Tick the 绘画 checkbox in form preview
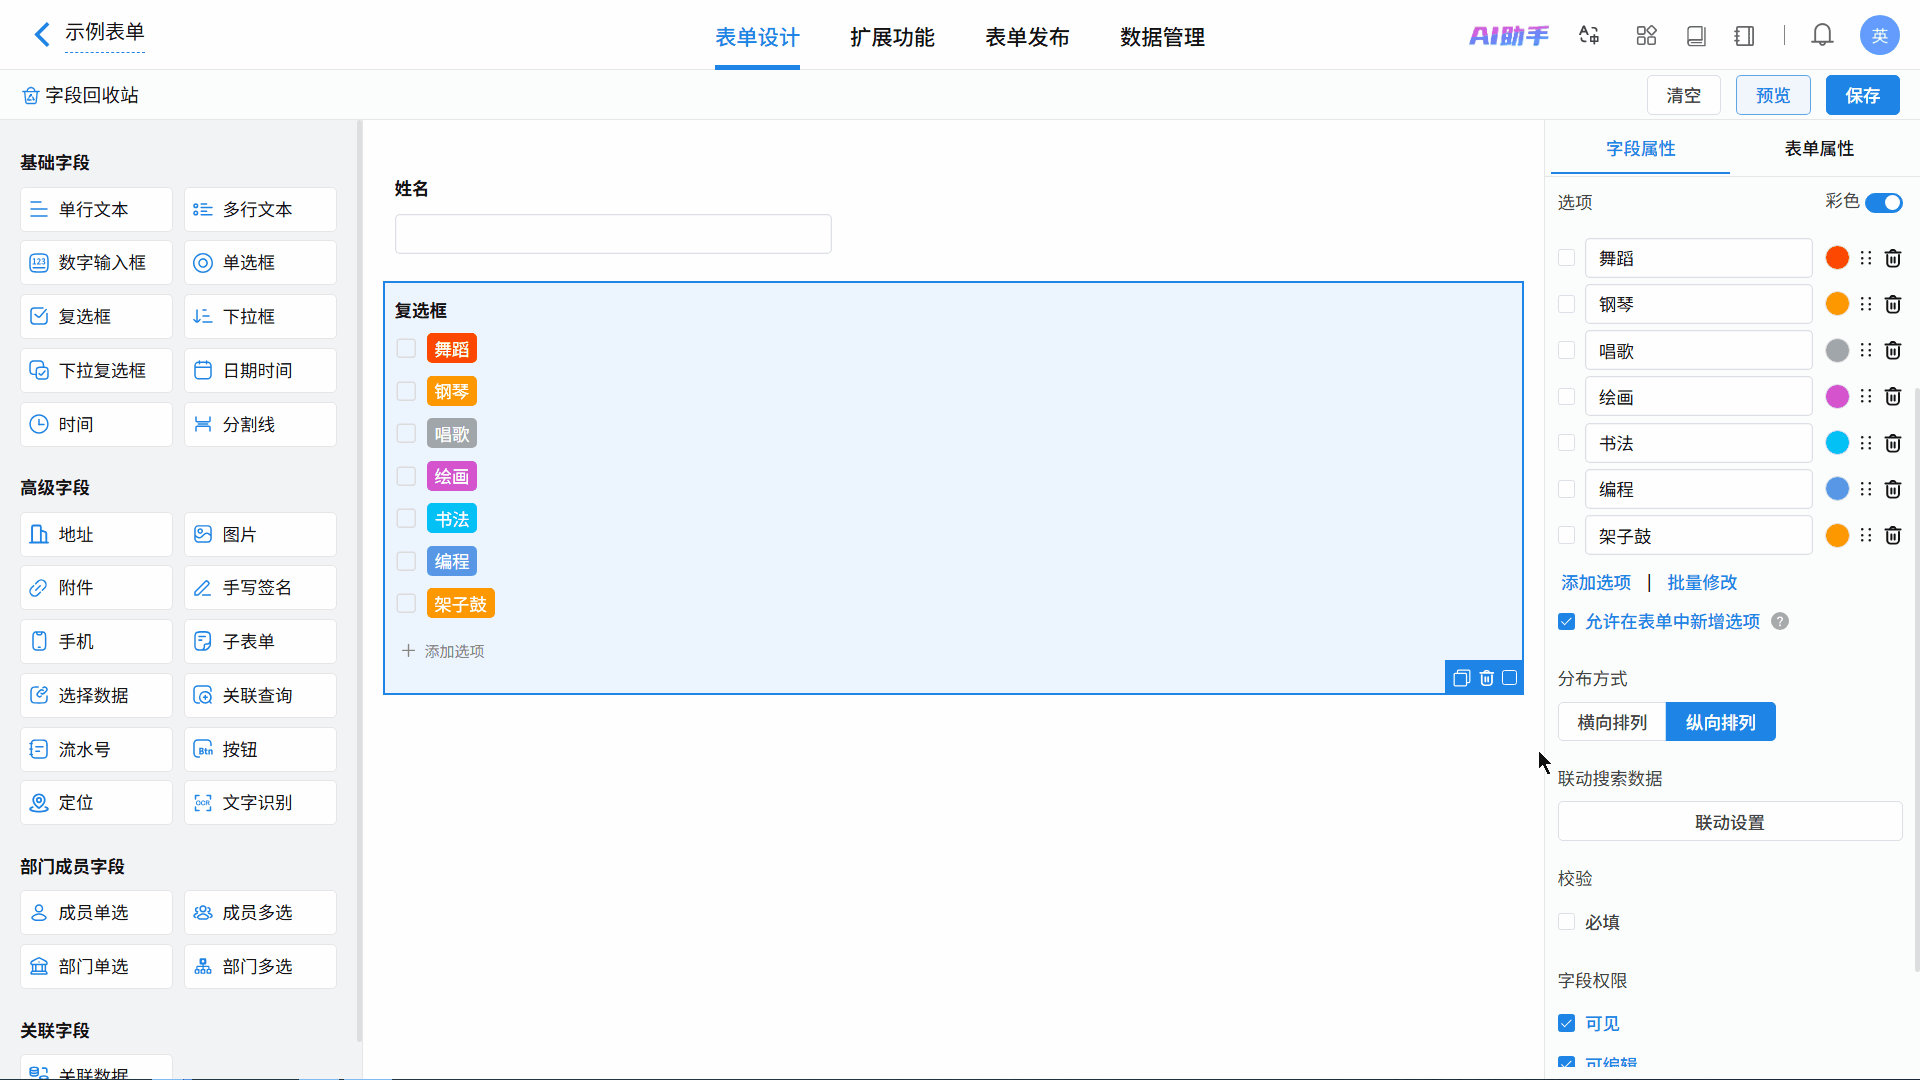Image resolution: width=1920 pixels, height=1080 pixels. (406, 476)
